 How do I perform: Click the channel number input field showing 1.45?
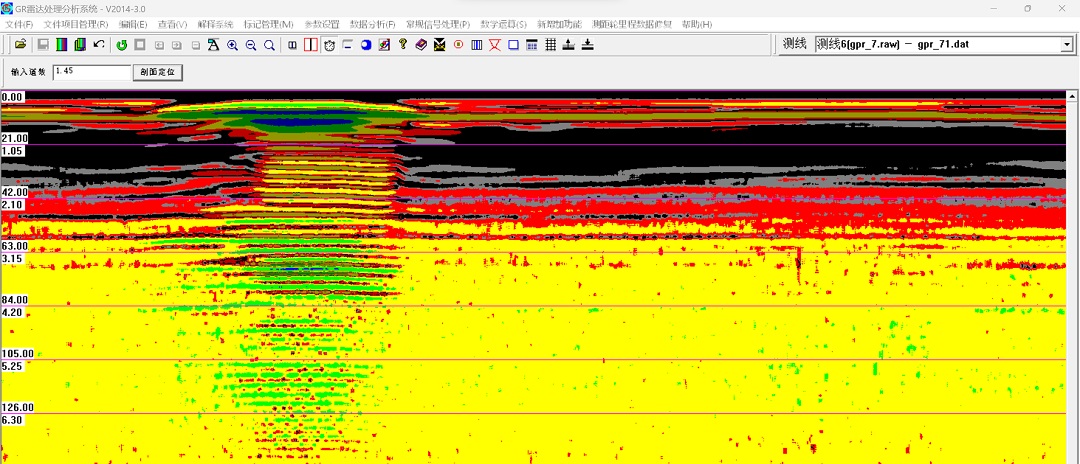(91, 72)
